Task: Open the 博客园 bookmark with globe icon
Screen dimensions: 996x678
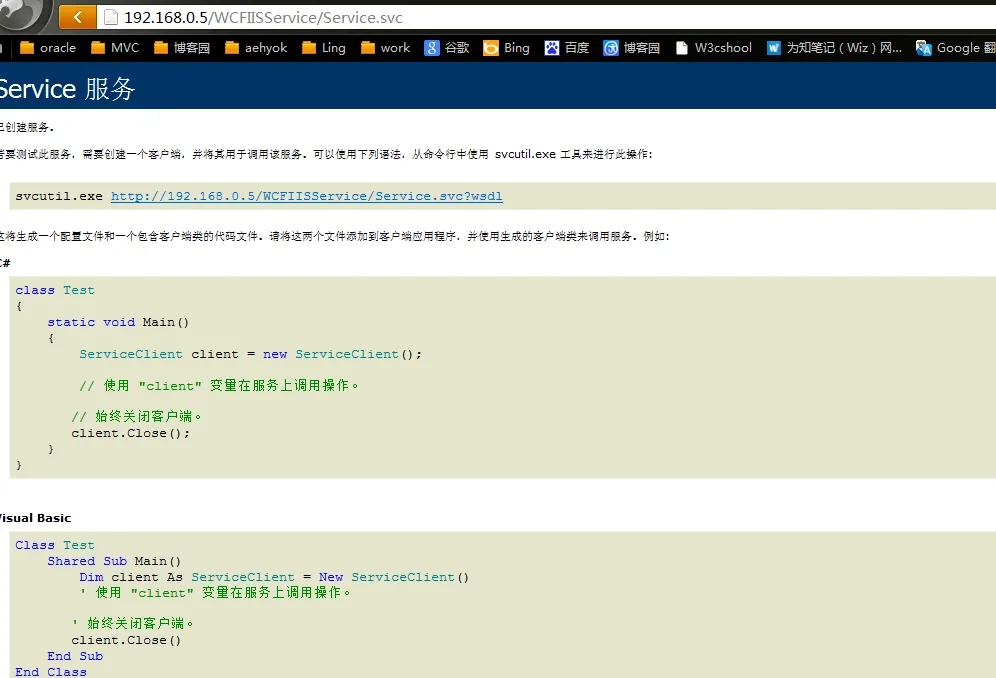Action: [632, 47]
